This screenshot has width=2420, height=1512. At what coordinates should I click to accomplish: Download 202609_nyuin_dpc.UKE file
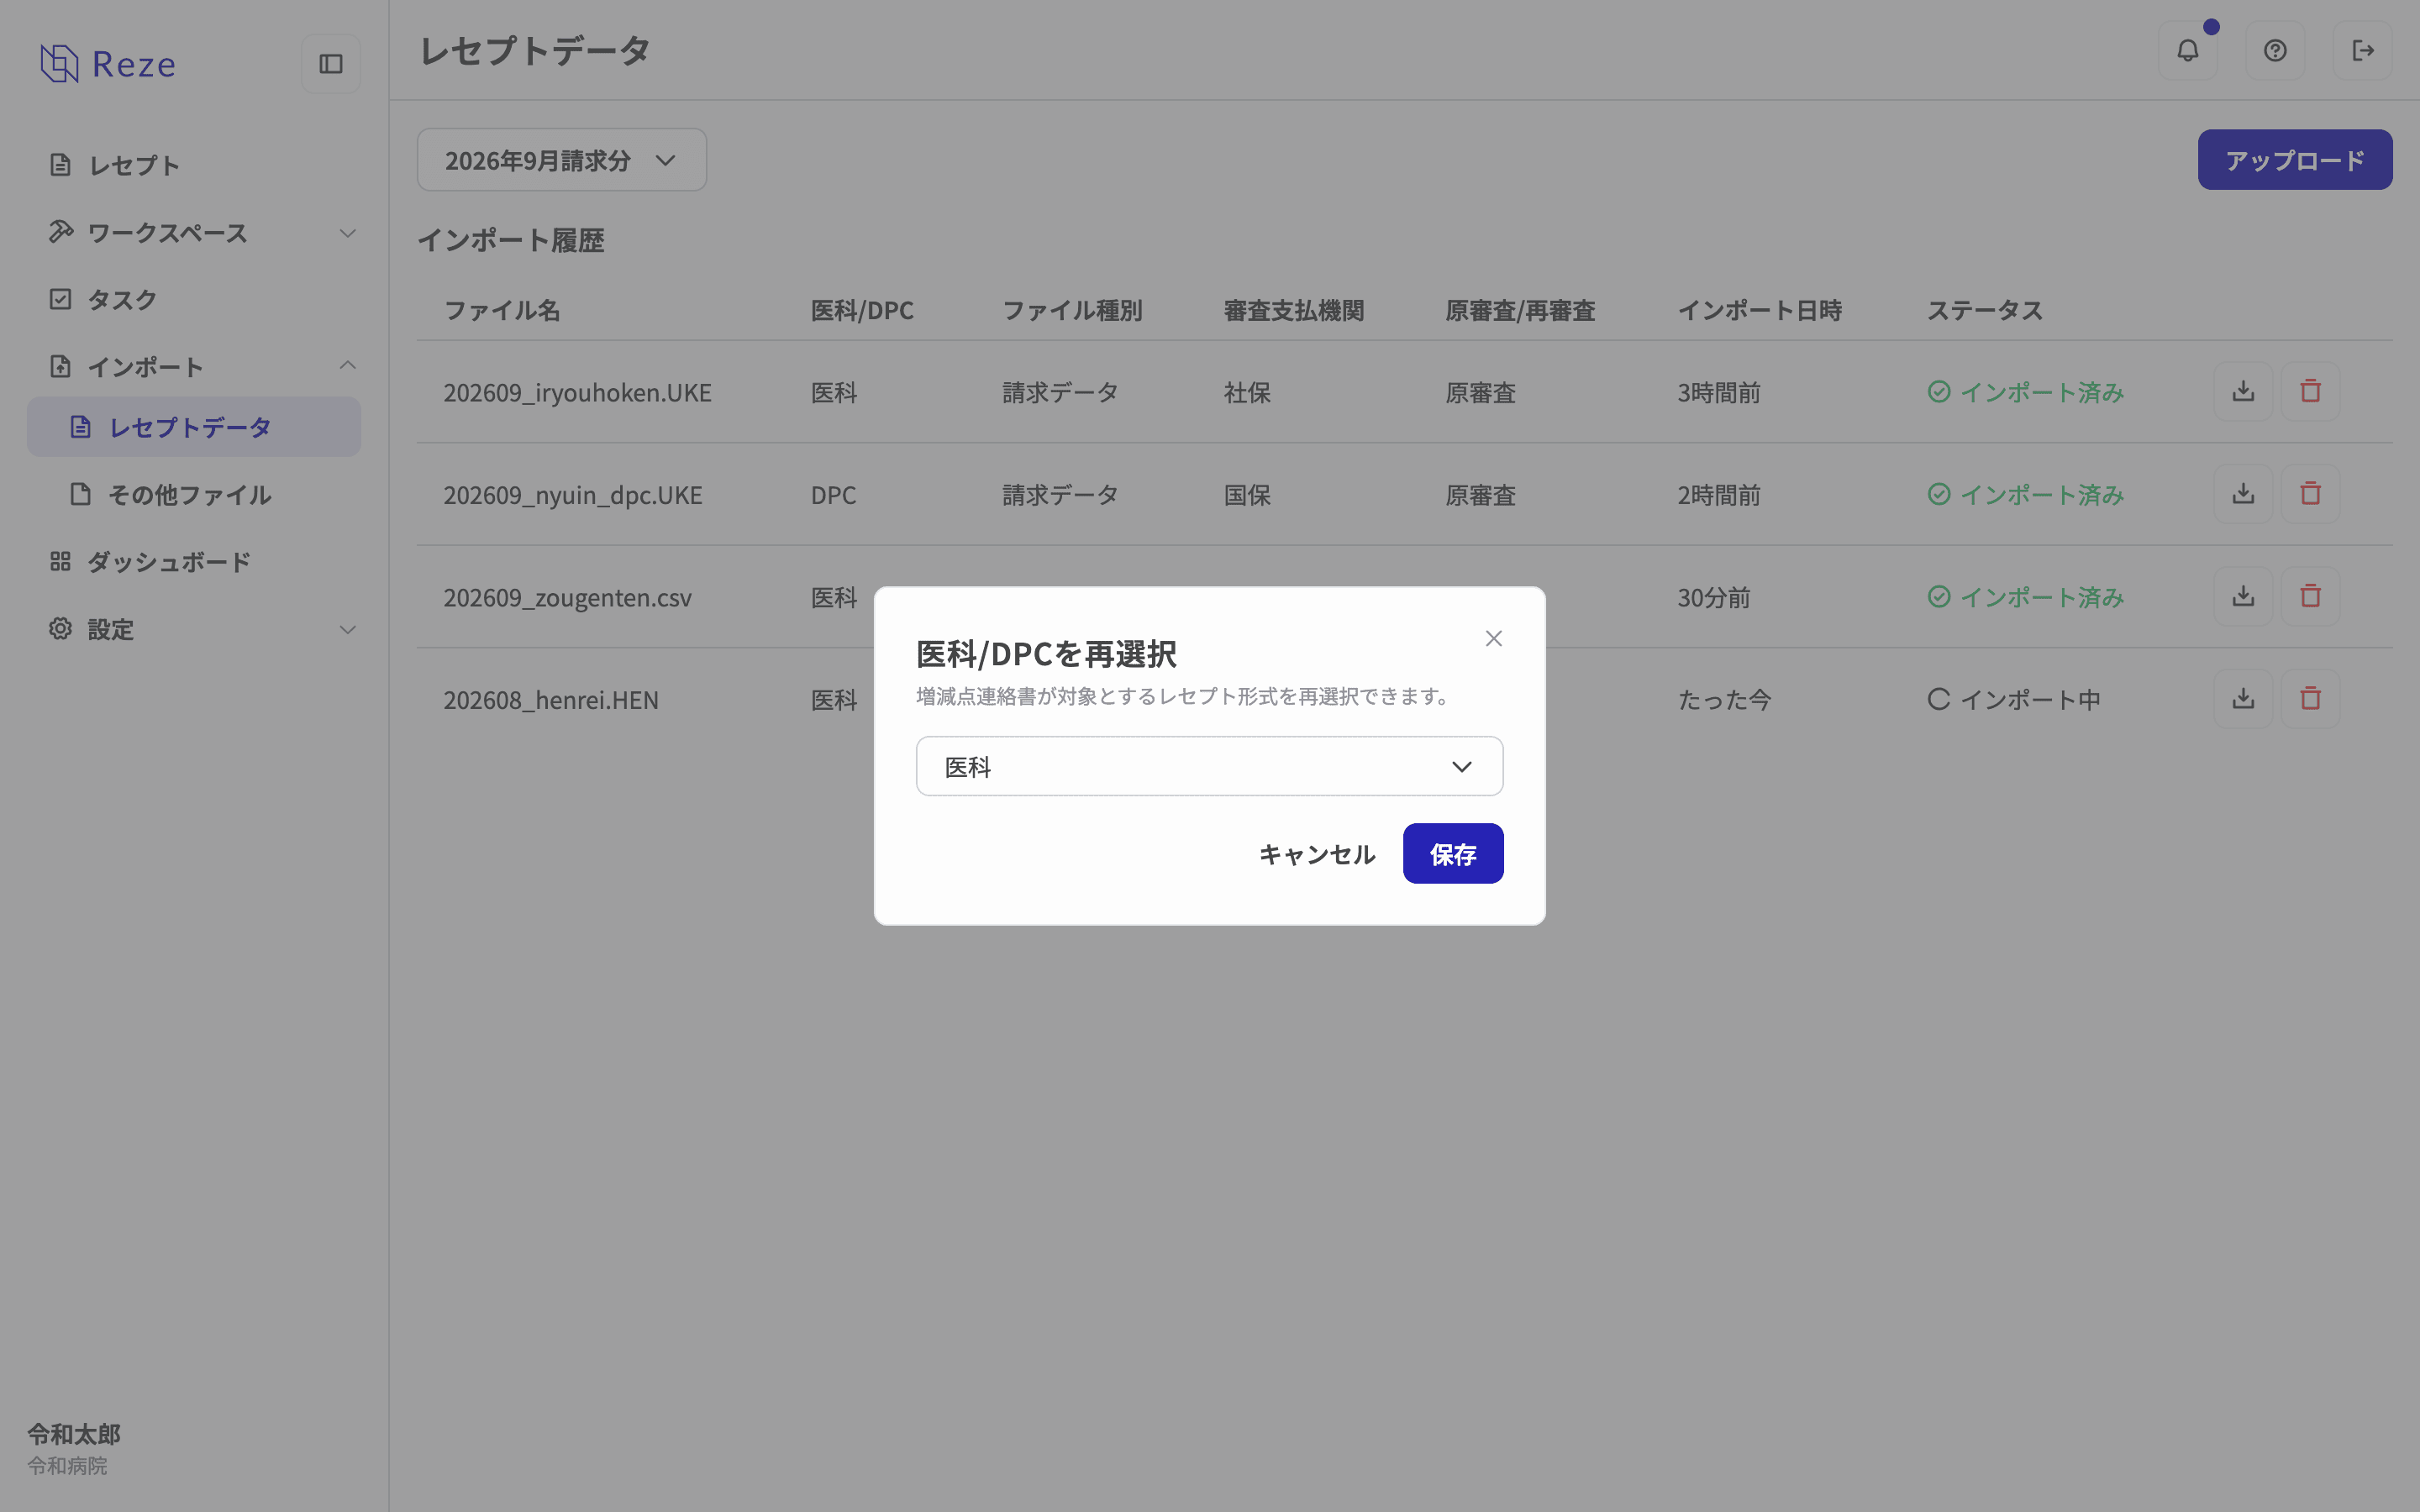(2243, 494)
